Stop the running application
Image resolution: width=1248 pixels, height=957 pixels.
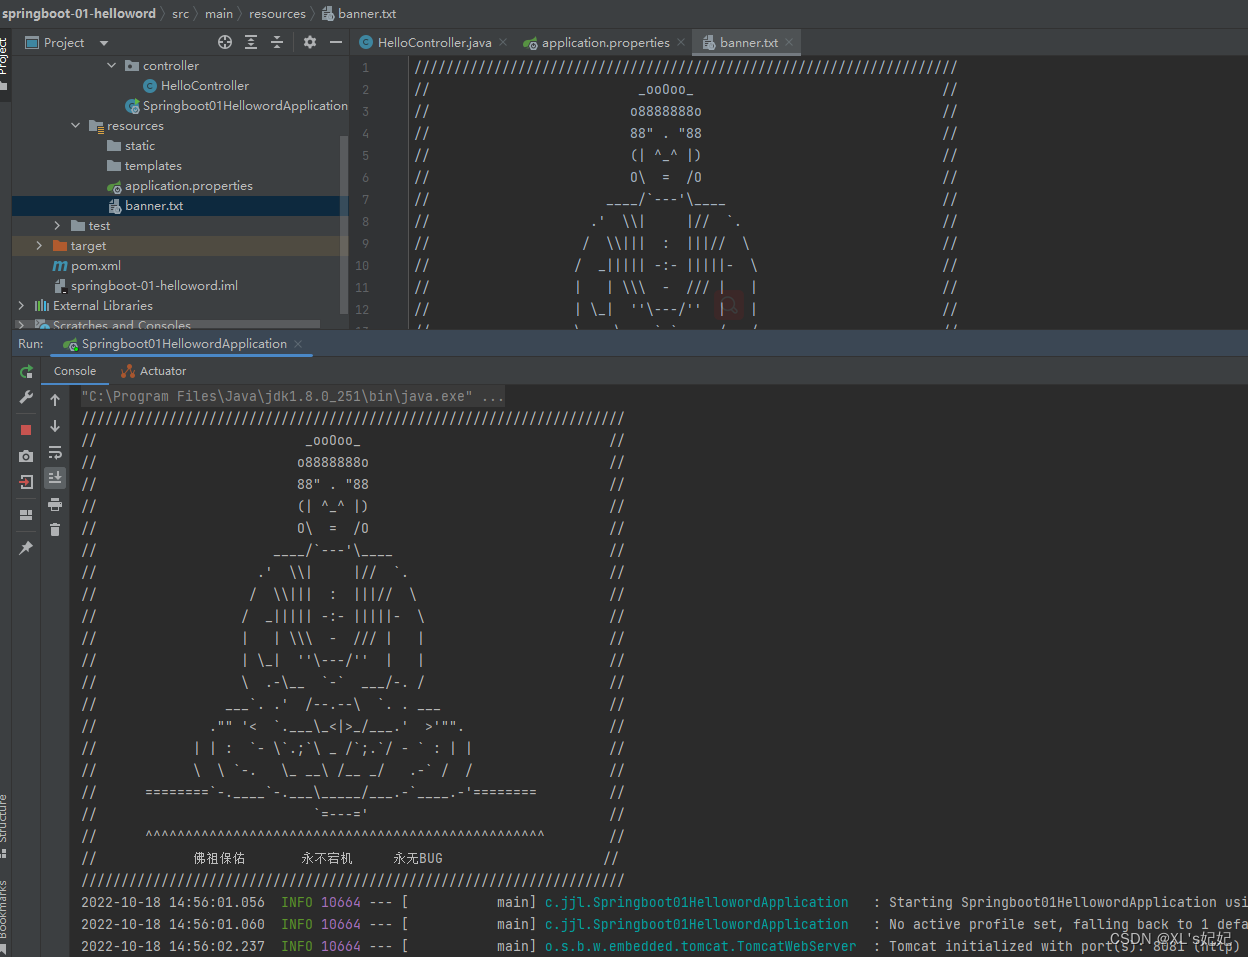pos(25,429)
